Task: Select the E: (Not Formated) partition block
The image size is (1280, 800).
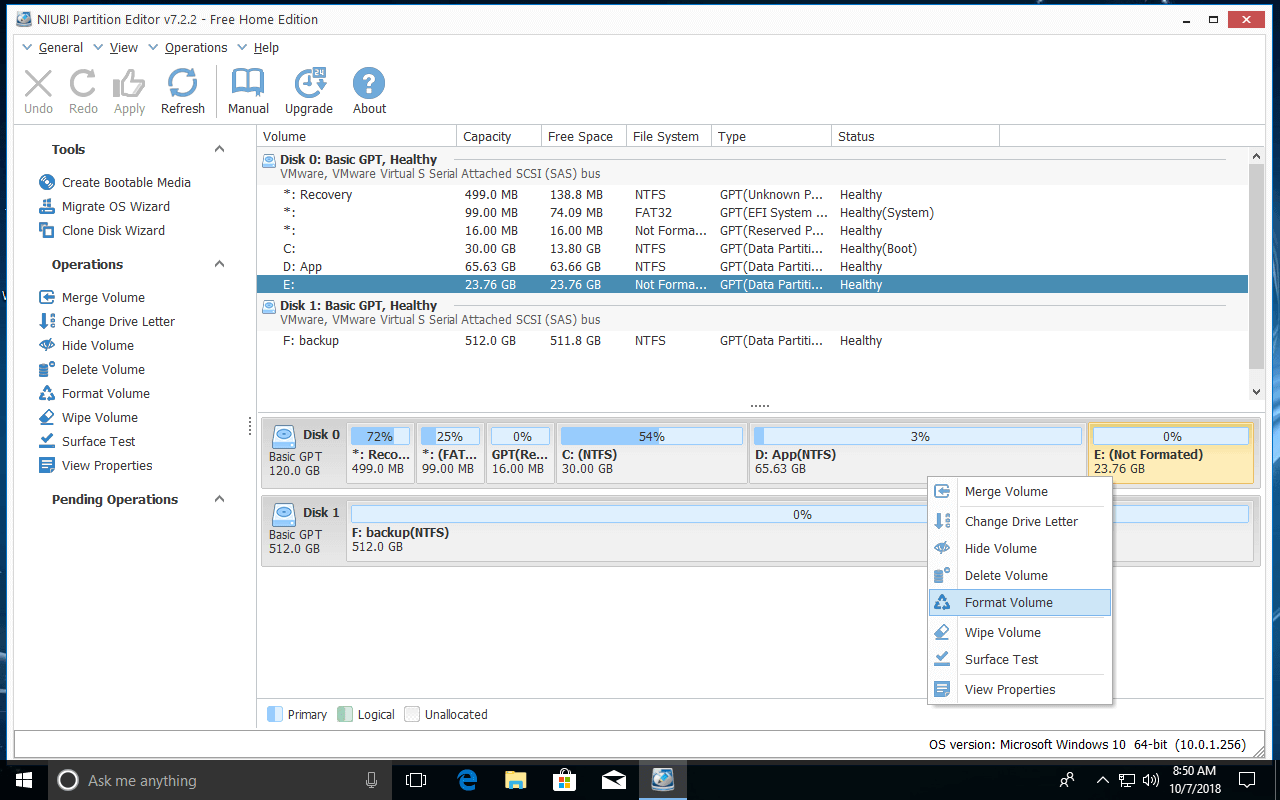Action: [1171, 453]
